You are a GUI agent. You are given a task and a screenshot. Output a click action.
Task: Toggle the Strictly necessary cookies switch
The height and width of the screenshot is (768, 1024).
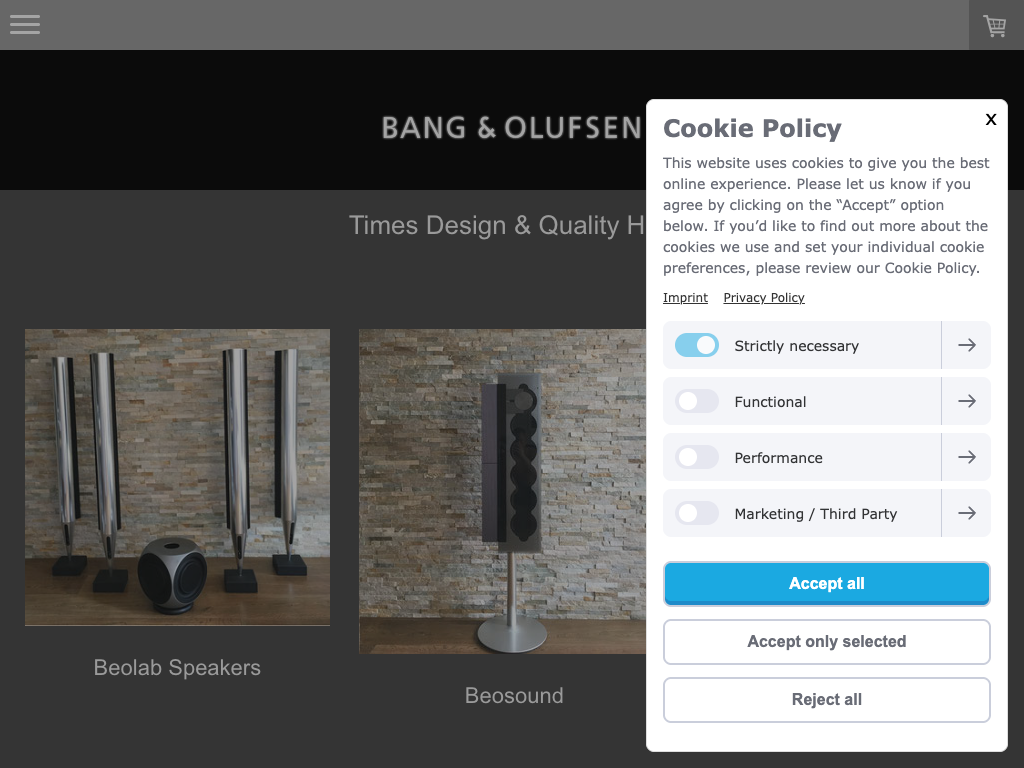pyautogui.click(x=697, y=346)
